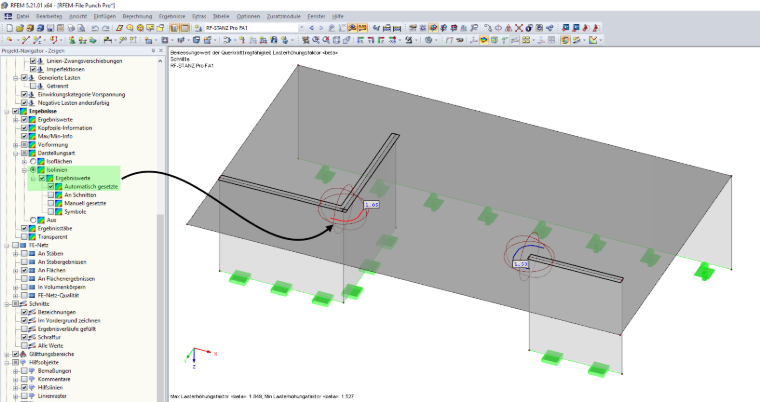Select the Gültungsbereiche tree item

(51, 354)
